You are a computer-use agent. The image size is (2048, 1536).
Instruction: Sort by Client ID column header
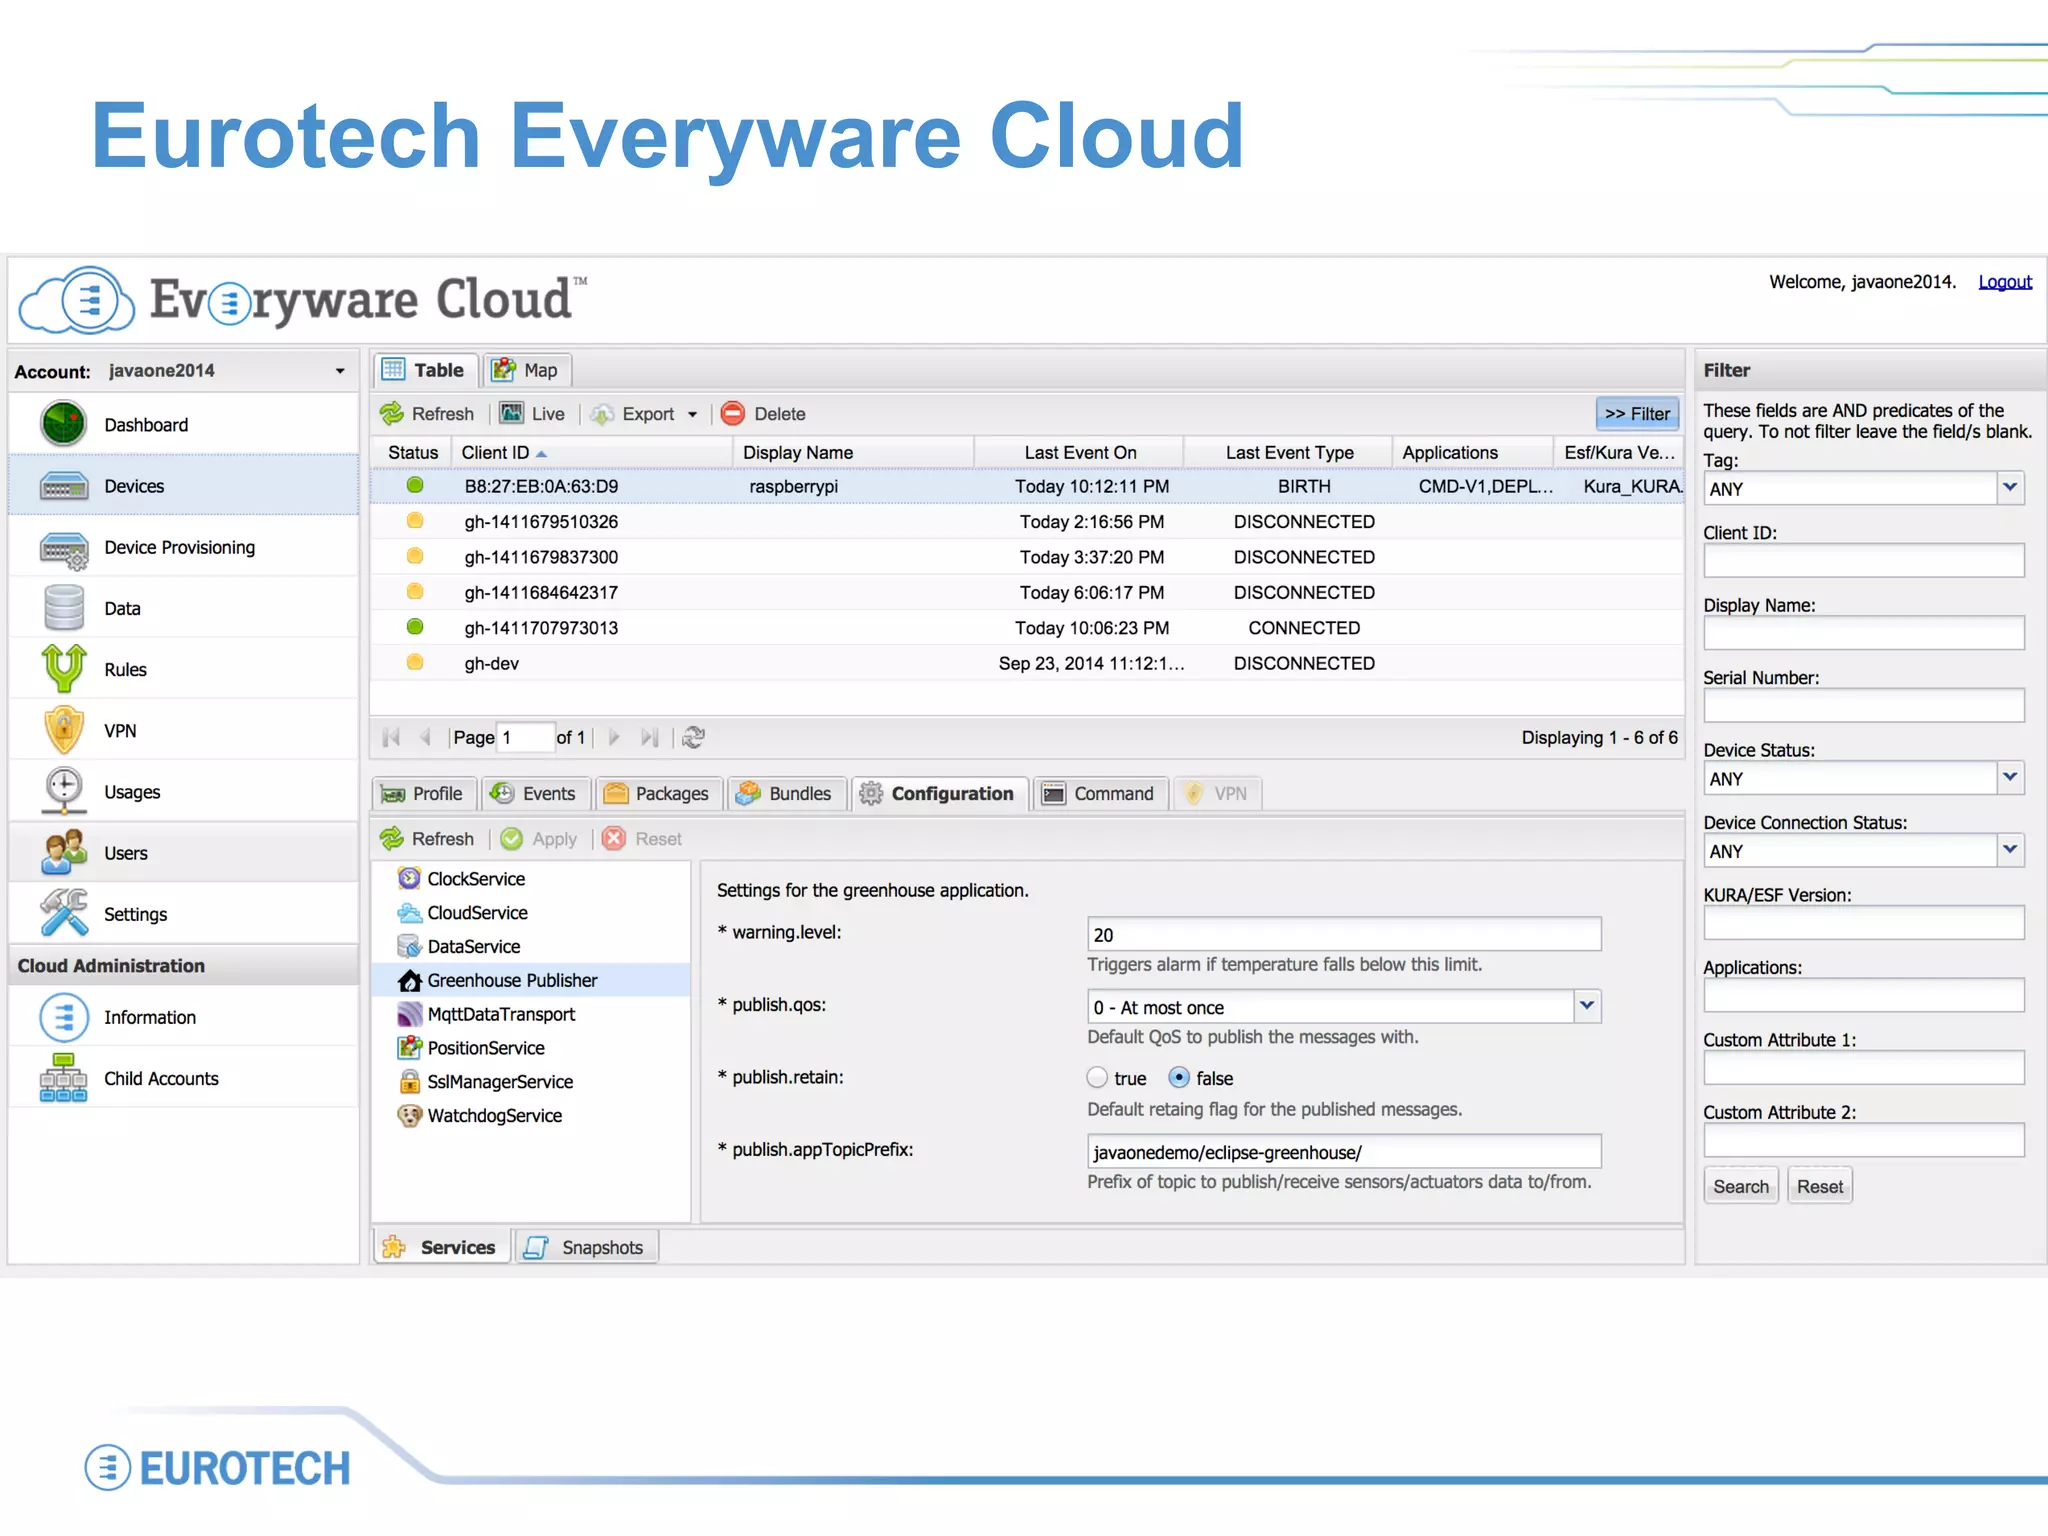click(591, 453)
